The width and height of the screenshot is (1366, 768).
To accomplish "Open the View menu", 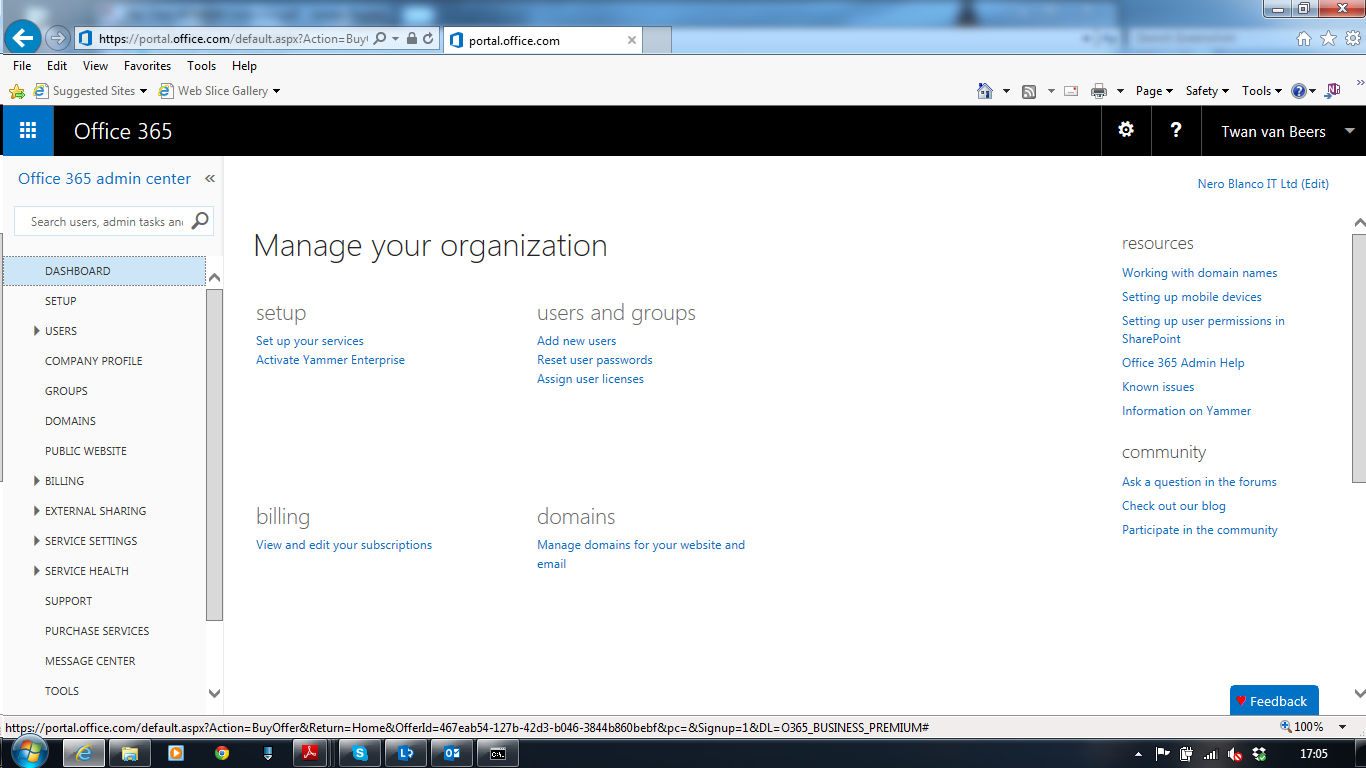I will click(x=96, y=66).
